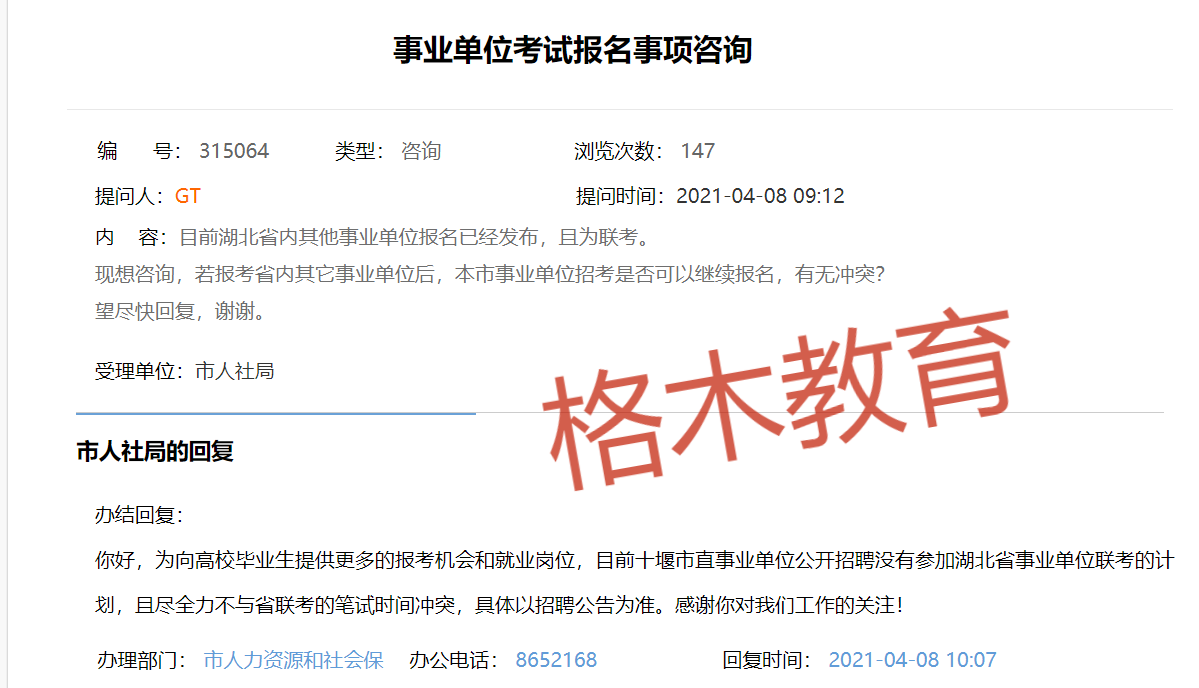The image size is (1199, 688).
Task: Select the 市人社局的回复 section heading
Action: click(x=155, y=452)
